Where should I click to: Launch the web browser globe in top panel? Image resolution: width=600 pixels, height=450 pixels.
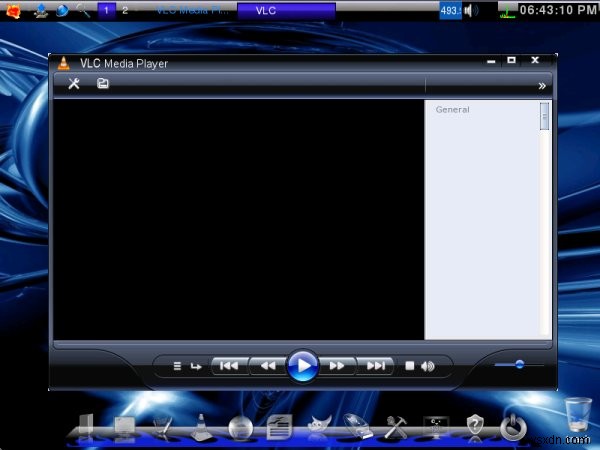coord(62,10)
